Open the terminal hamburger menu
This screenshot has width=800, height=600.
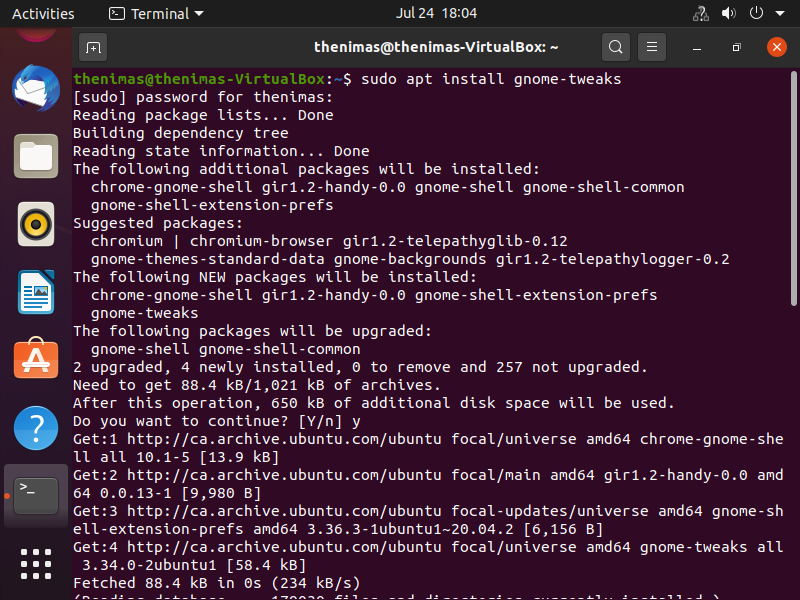pos(652,47)
